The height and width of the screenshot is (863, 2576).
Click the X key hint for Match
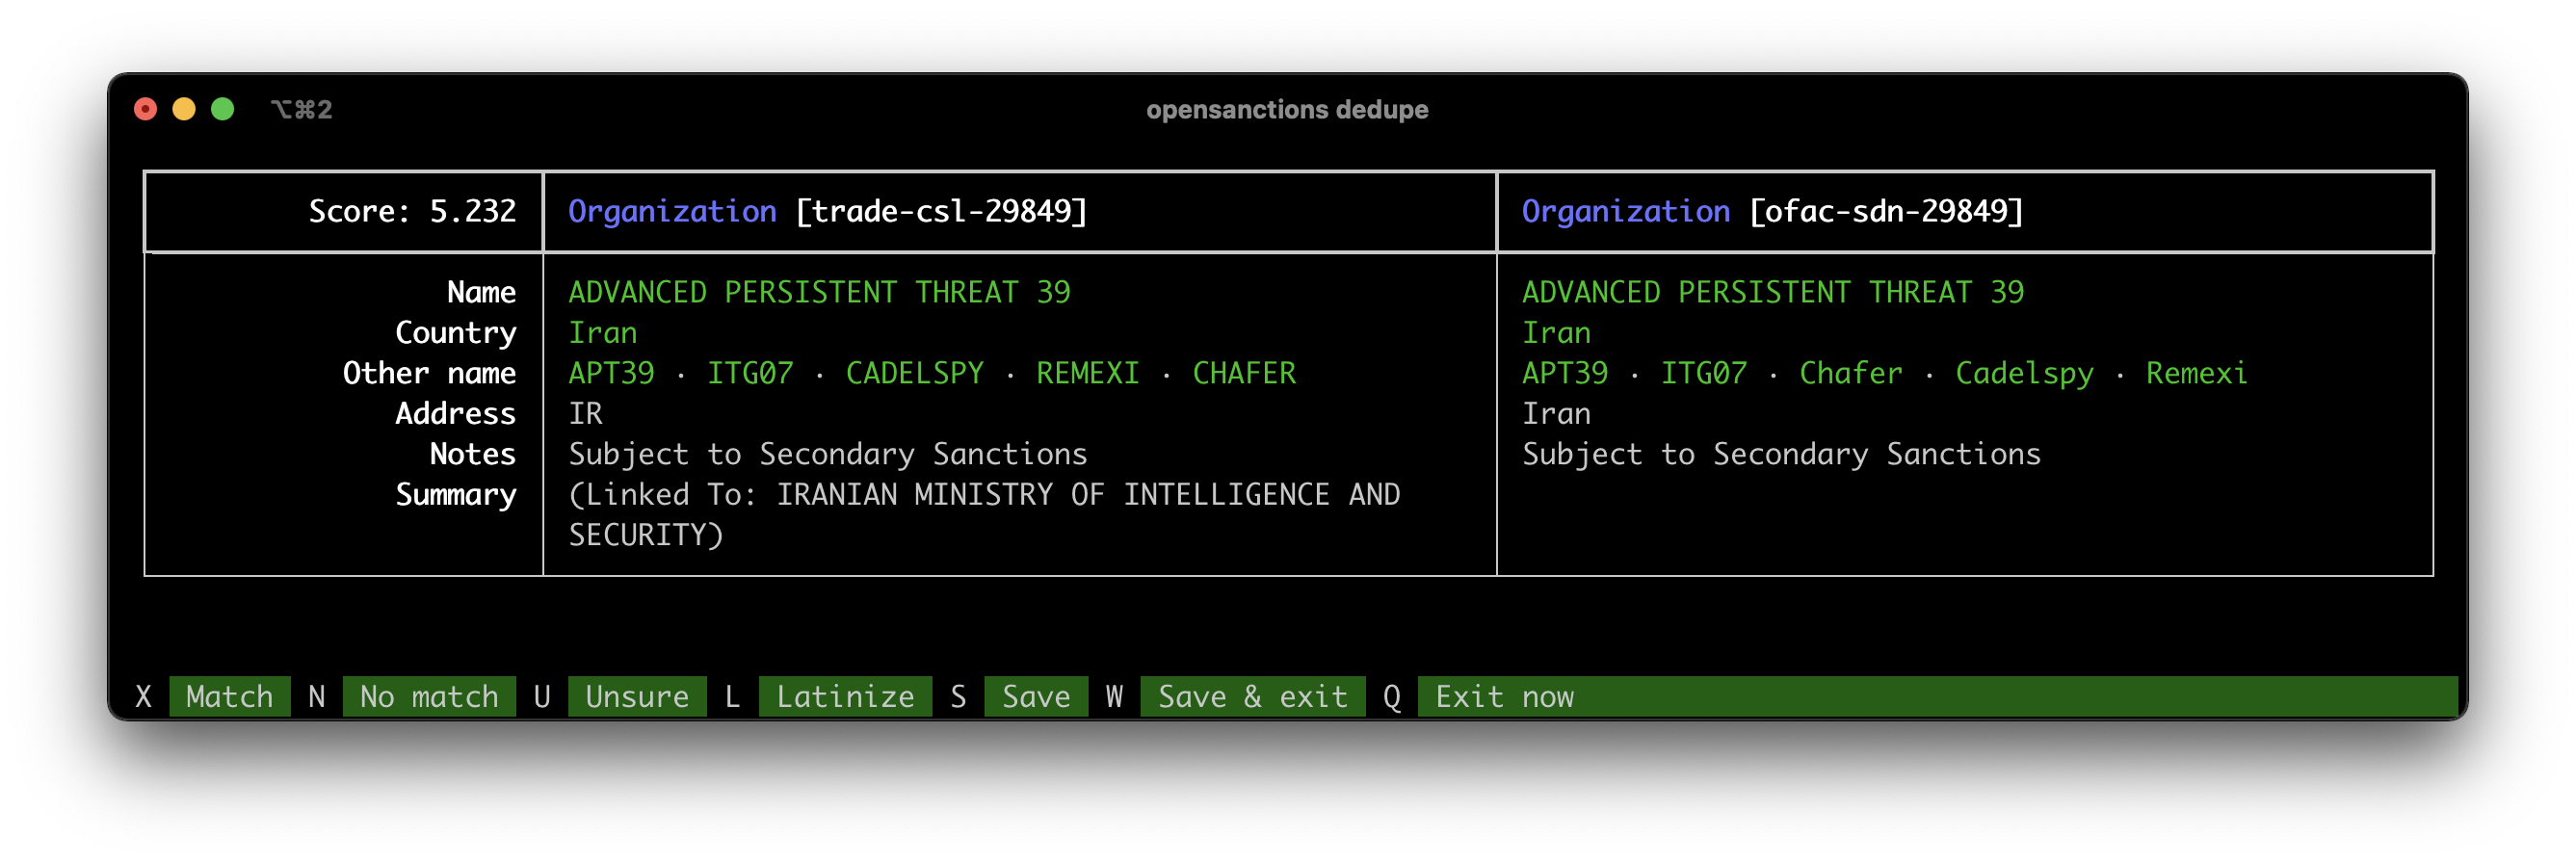(144, 696)
